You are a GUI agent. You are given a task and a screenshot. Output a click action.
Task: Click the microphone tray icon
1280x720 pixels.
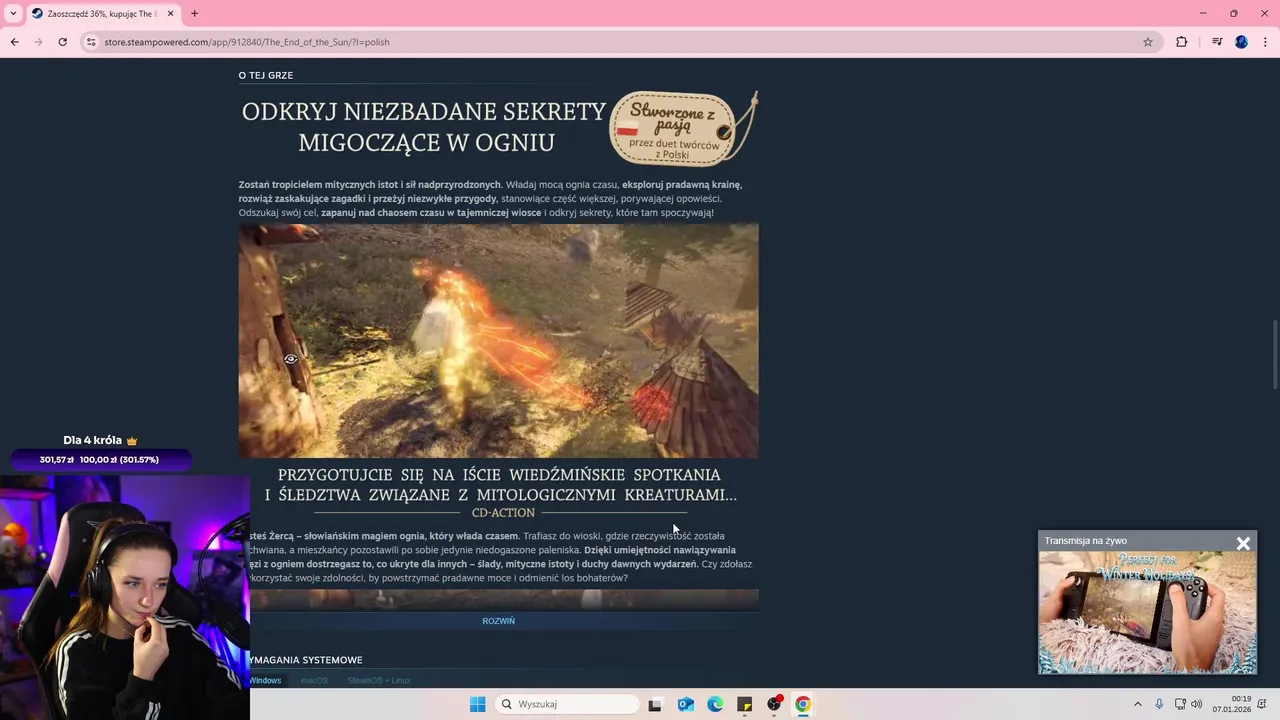pos(1159,704)
